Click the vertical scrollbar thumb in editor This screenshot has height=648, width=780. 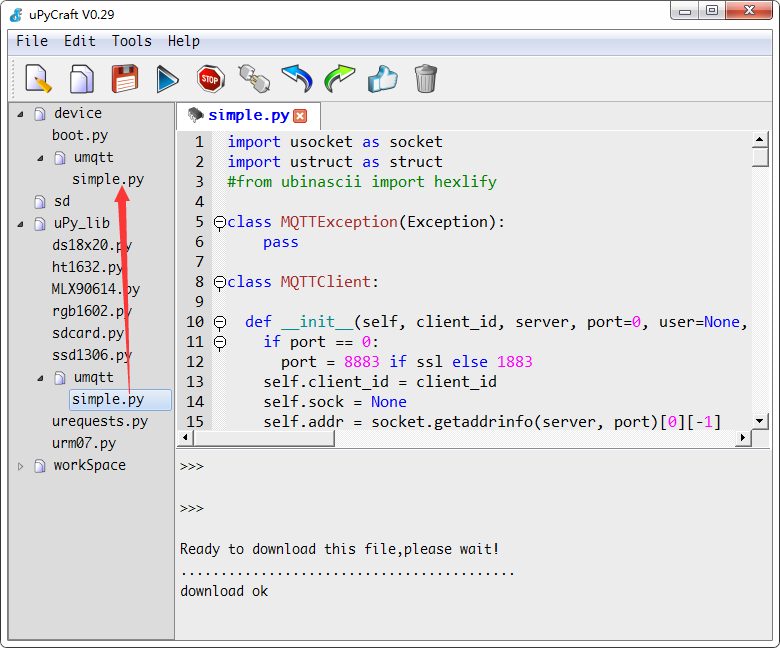[x=759, y=157]
